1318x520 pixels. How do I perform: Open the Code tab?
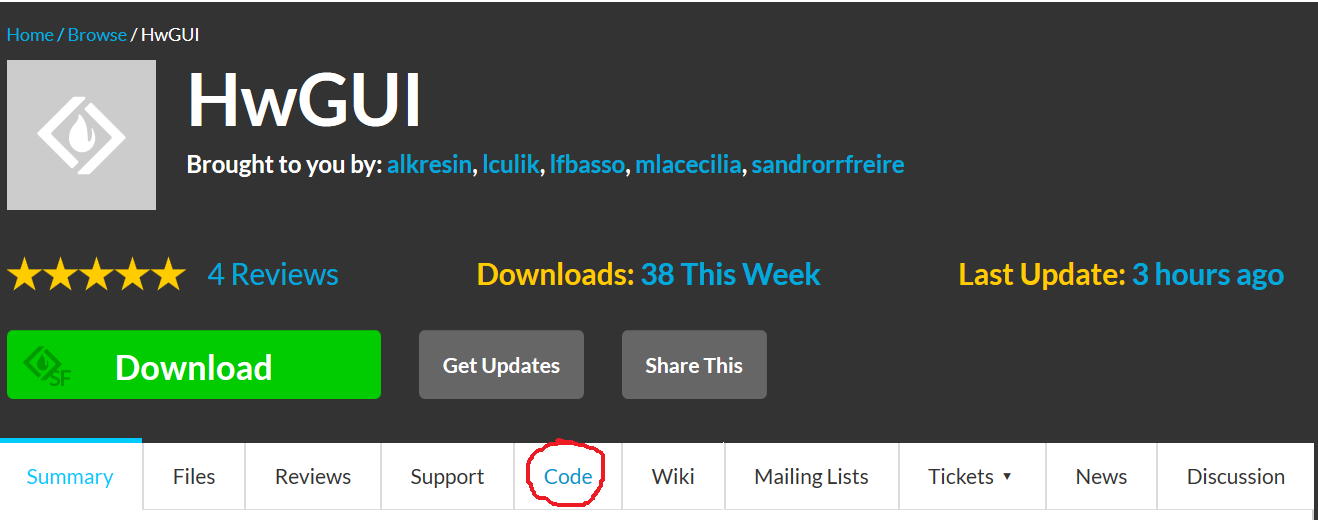click(x=568, y=477)
